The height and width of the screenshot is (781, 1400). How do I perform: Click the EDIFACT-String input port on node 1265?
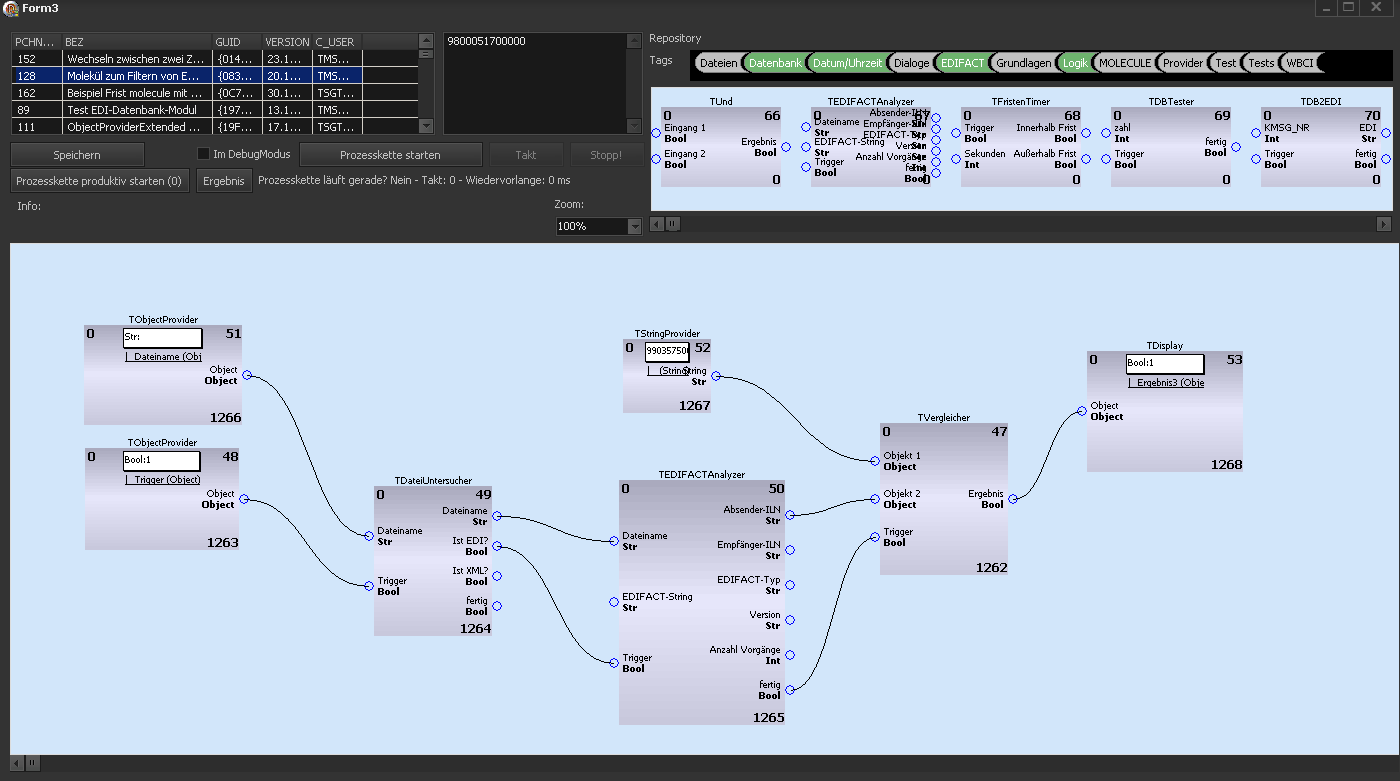(x=614, y=602)
